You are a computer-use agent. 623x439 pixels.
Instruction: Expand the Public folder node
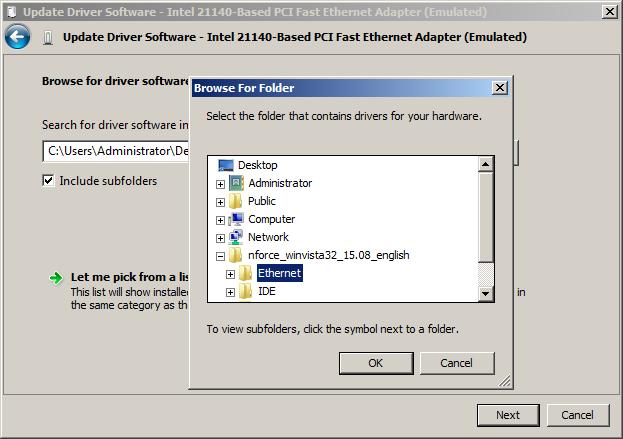click(221, 202)
